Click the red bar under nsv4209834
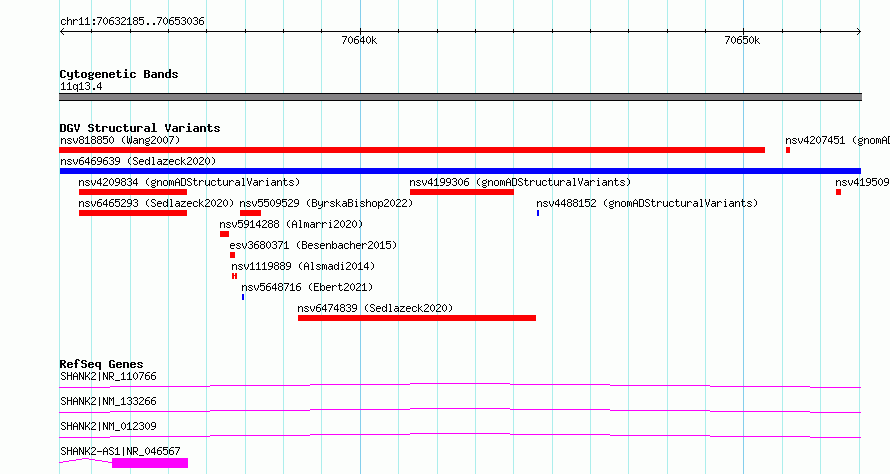The width and height of the screenshot is (890, 474). click(133, 192)
